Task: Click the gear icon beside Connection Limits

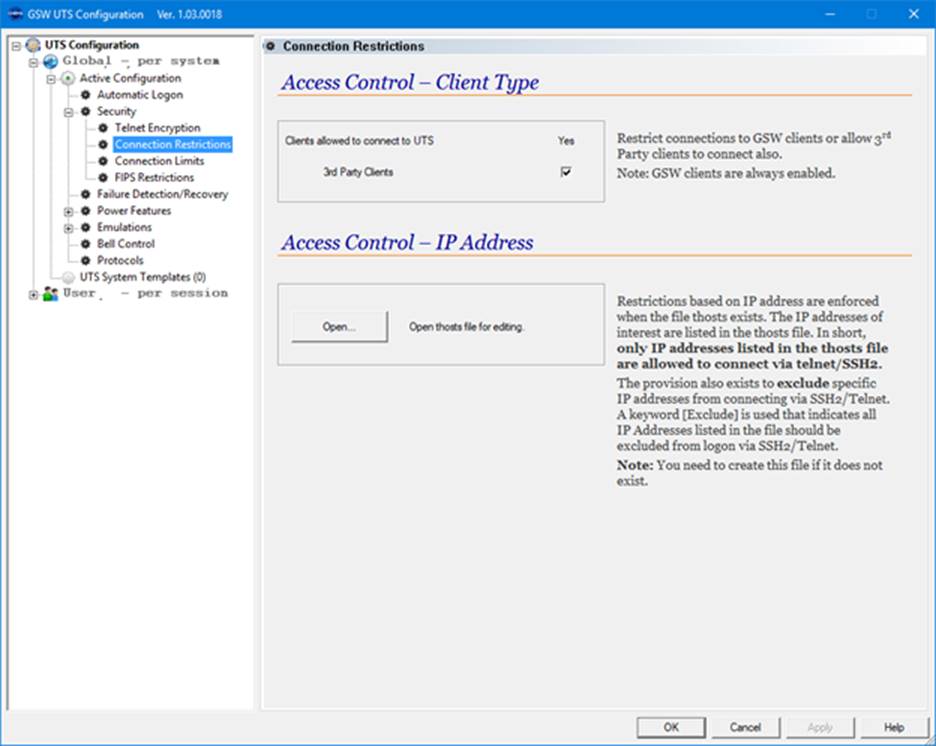Action: pos(103,161)
